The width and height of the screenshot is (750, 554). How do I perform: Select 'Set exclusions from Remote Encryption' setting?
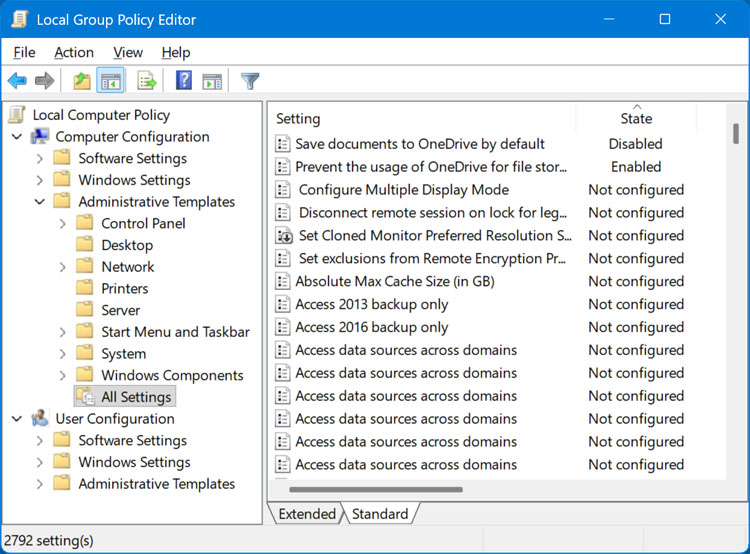tap(432, 258)
